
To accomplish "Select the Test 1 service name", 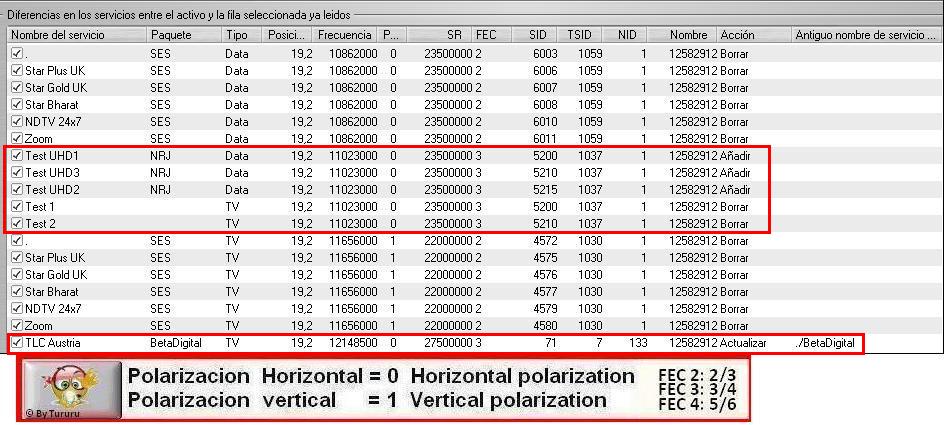I will pyautogui.click(x=40, y=206).
